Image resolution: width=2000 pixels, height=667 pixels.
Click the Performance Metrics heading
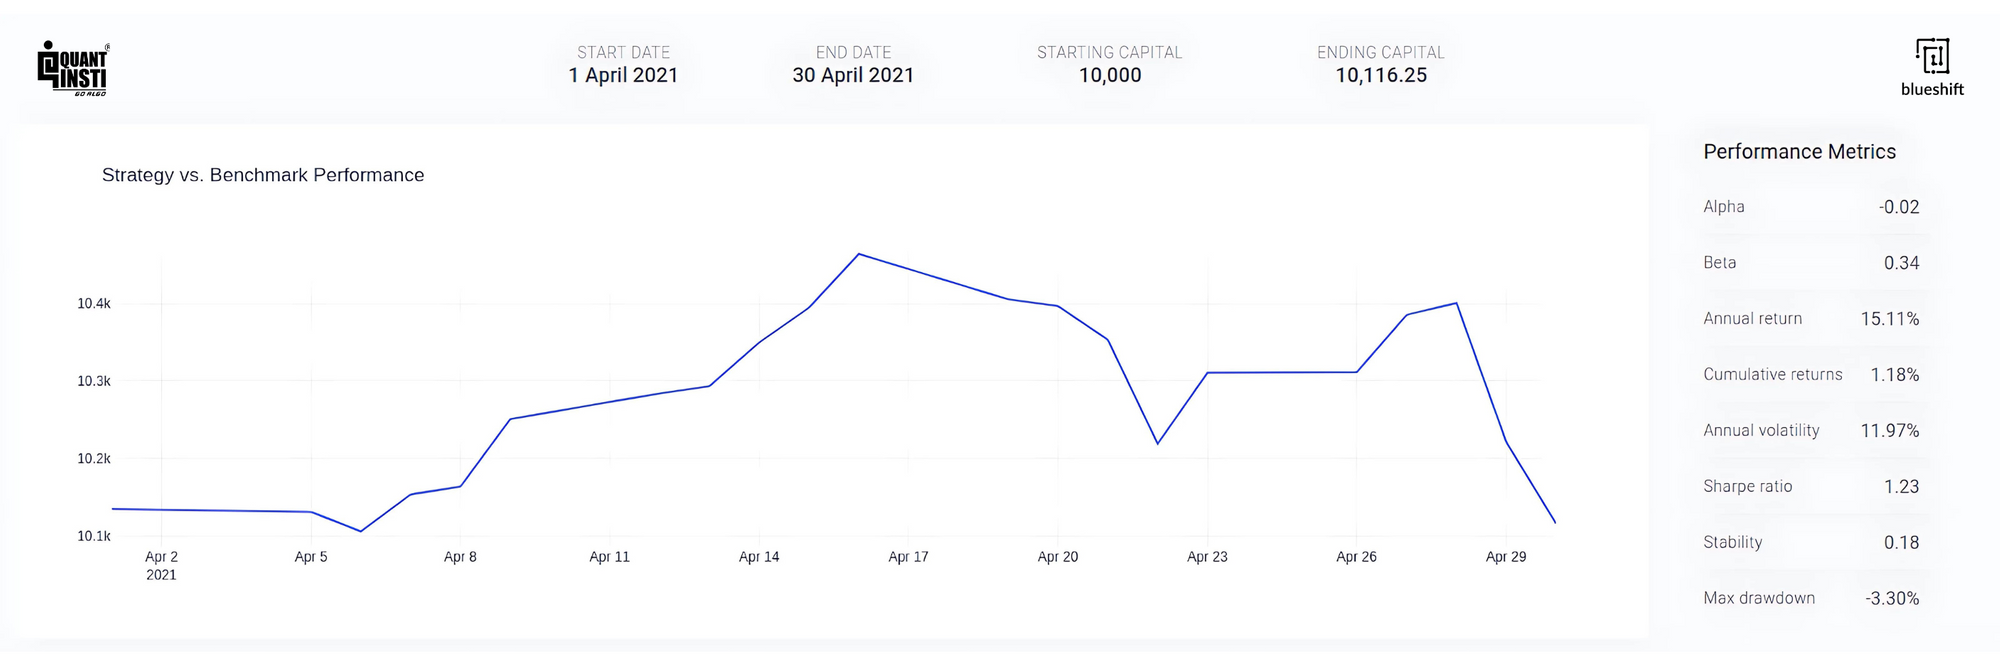tap(1799, 152)
